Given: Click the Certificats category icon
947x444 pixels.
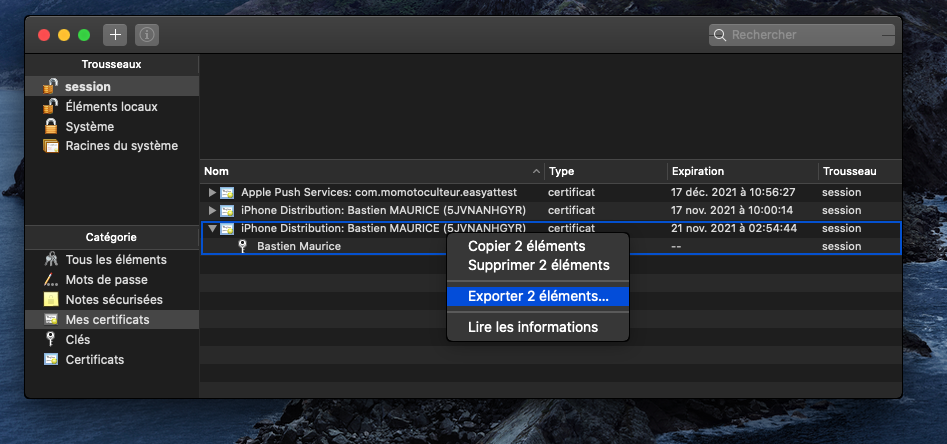Looking at the screenshot, I should [51, 359].
